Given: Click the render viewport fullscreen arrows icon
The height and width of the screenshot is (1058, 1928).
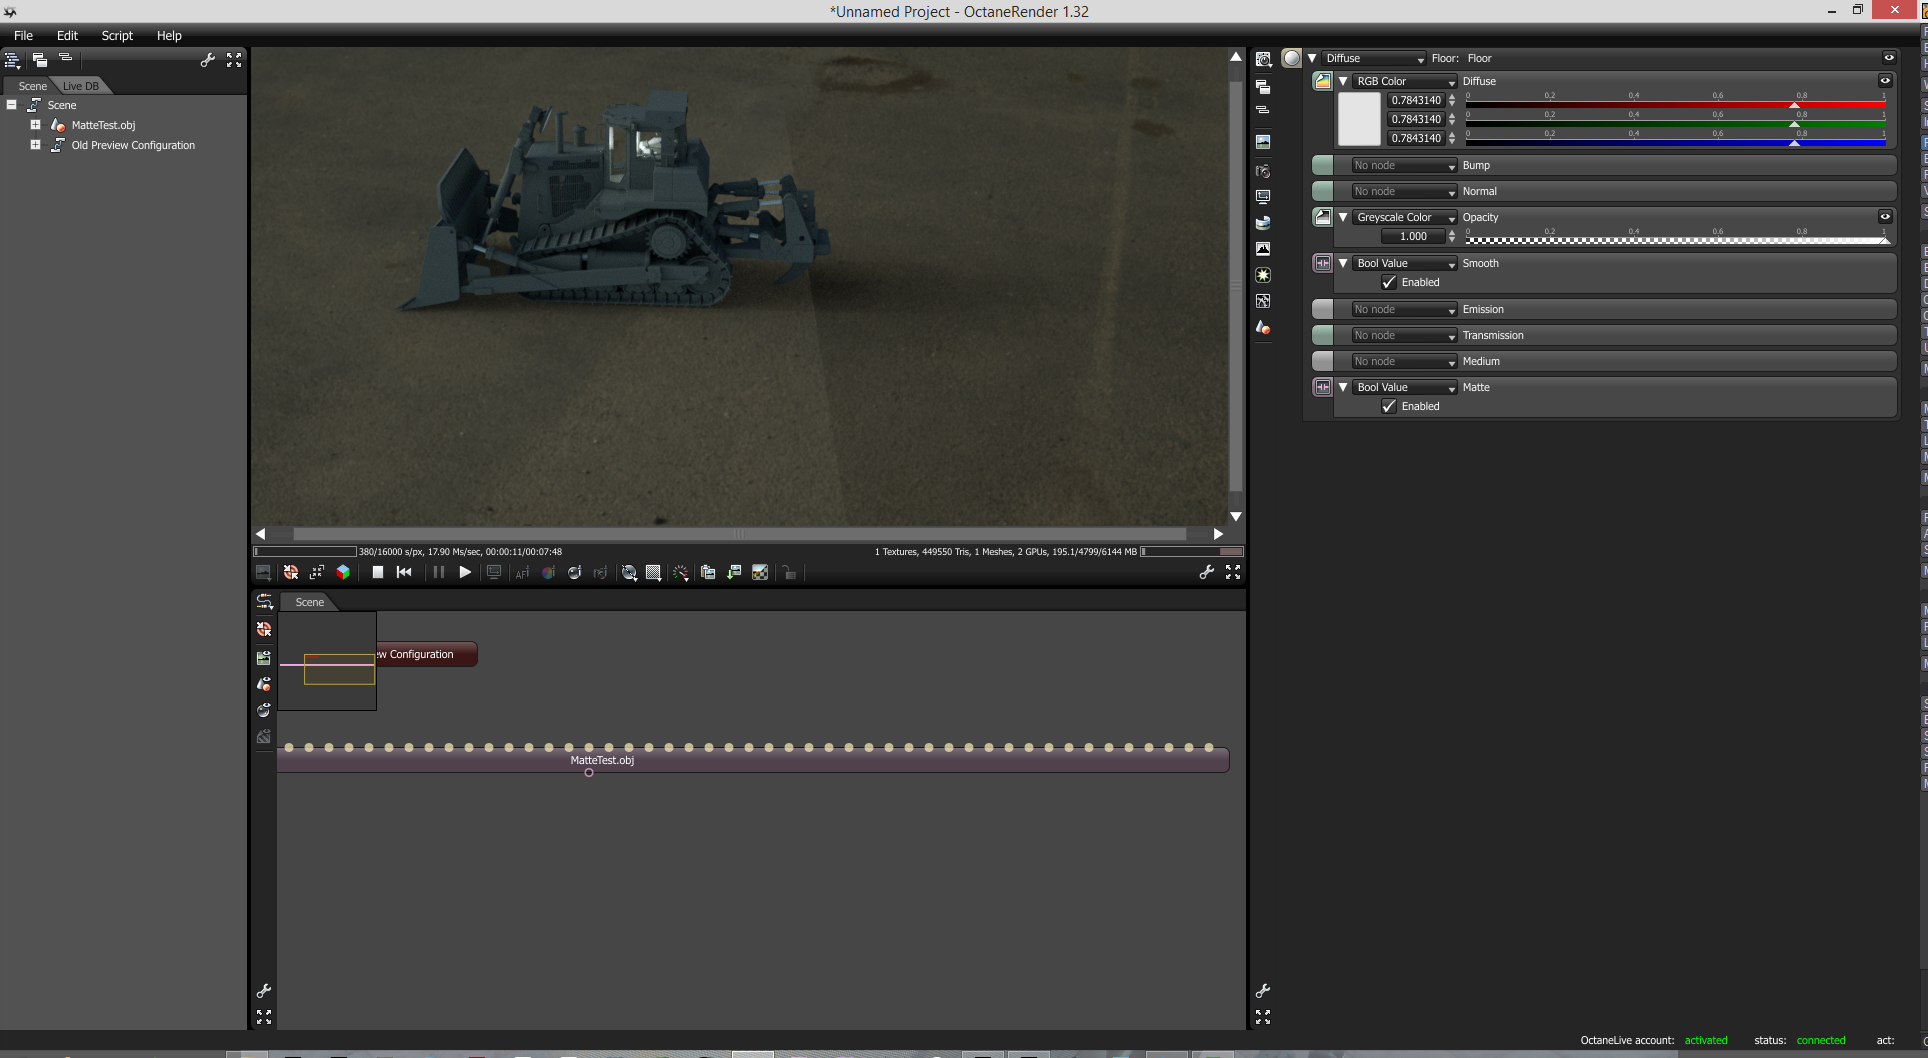Looking at the screenshot, I should [1233, 572].
